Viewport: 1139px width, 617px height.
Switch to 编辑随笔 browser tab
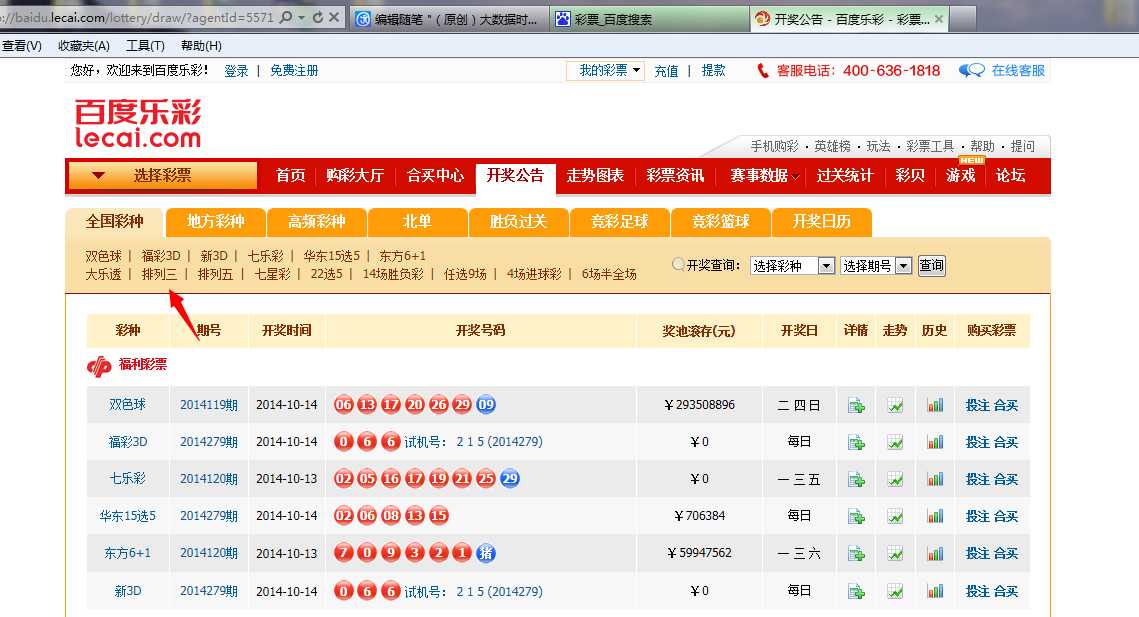pos(450,20)
